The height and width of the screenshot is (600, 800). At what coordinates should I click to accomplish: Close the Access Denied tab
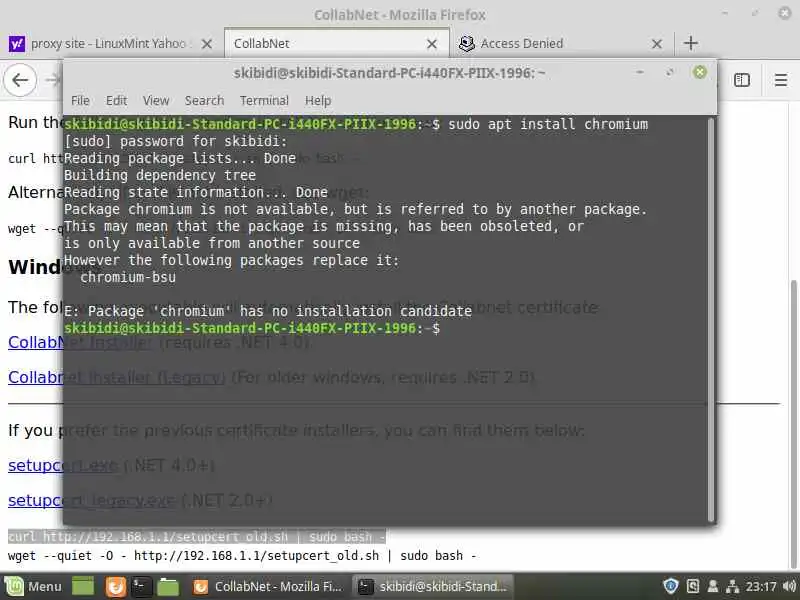click(x=657, y=44)
